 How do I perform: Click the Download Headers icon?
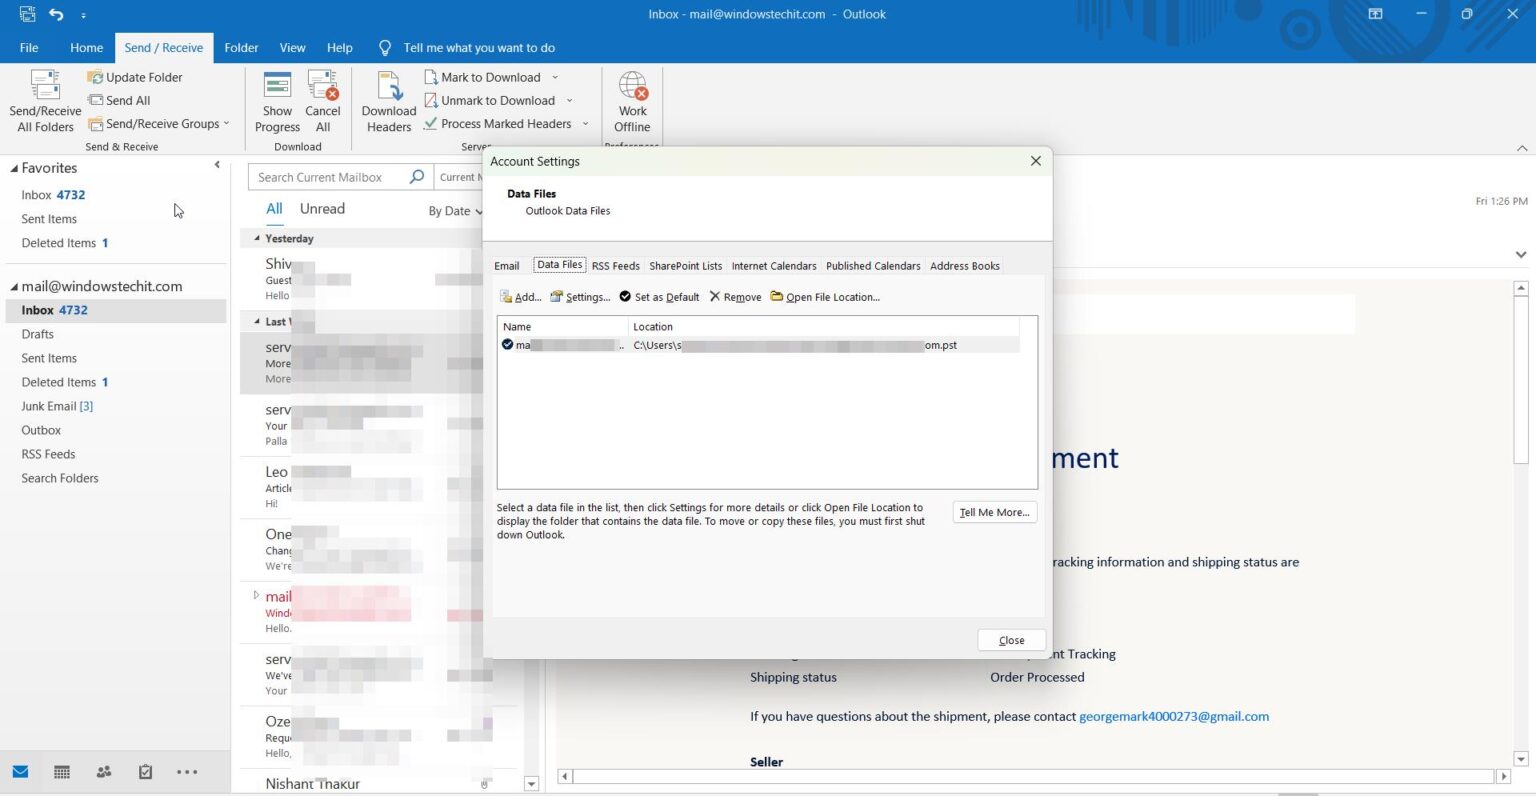tap(388, 100)
